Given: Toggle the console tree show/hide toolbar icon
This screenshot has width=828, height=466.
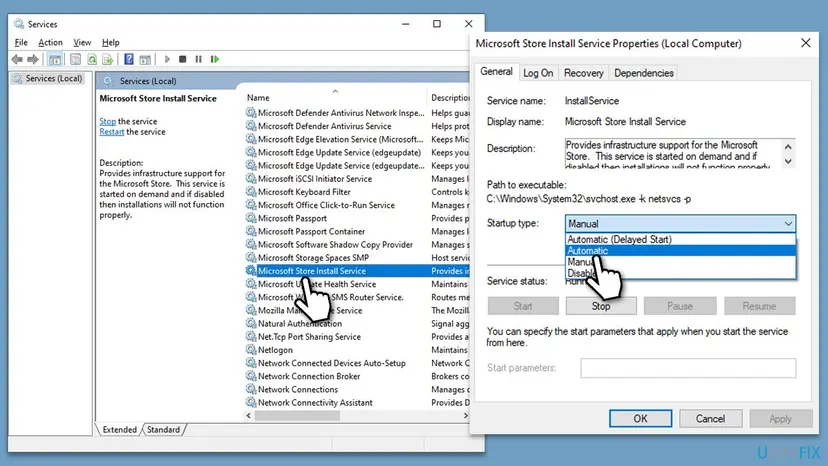Looking at the screenshot, I should click(54, 59).
